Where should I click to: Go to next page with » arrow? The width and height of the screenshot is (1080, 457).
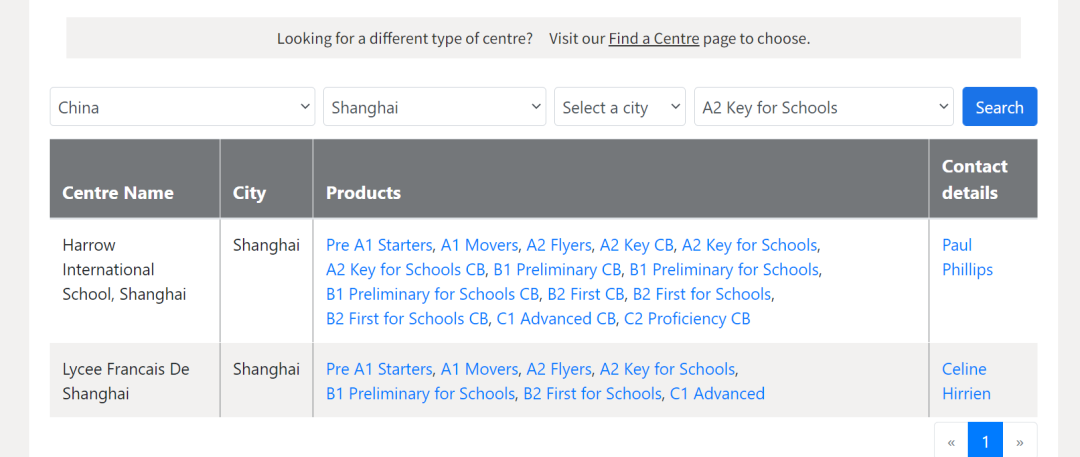pos(1020,441)
